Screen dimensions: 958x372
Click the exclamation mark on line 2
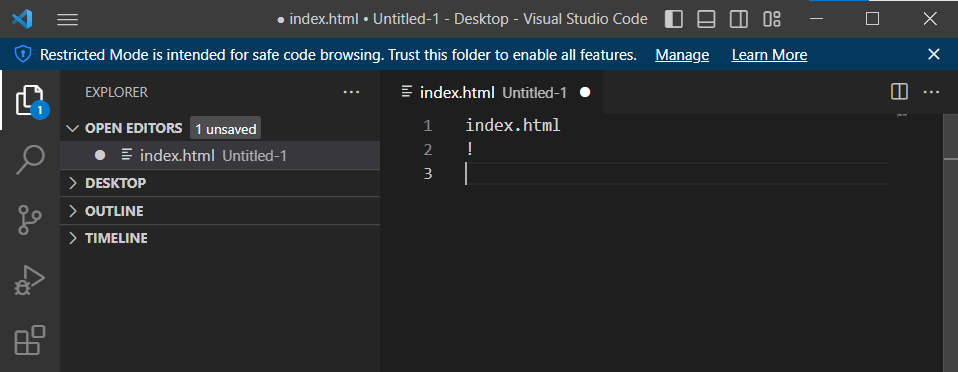(x=470, y=150)
